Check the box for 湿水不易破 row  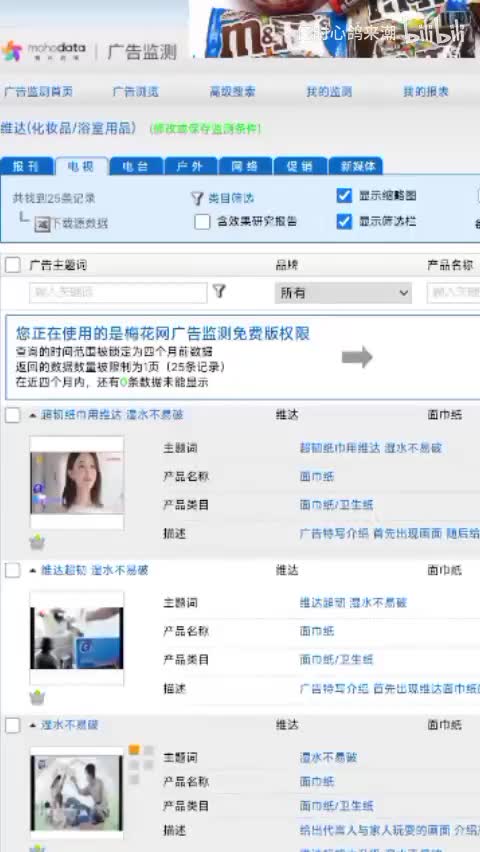(13, 725)
